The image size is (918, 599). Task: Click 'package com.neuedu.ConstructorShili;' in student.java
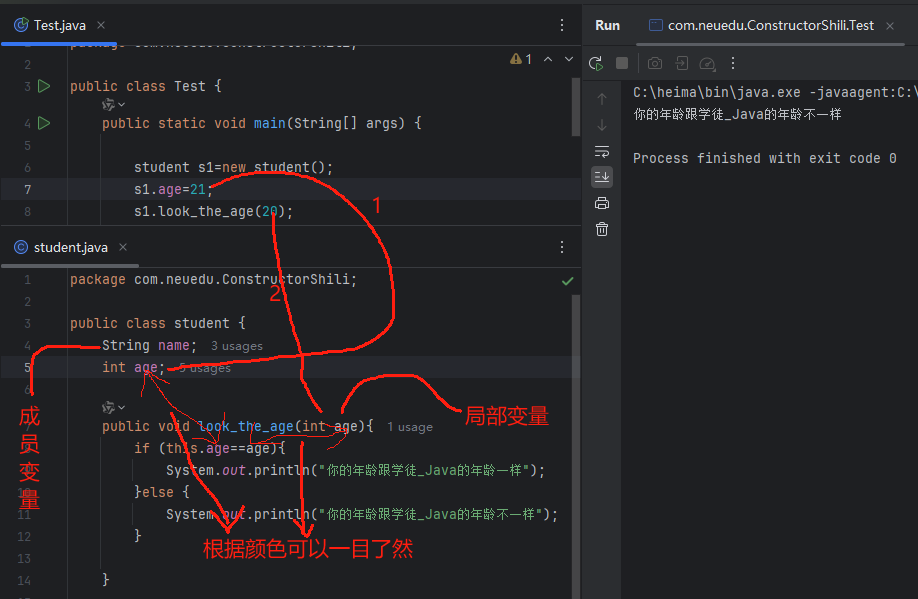tap(213, 279)
